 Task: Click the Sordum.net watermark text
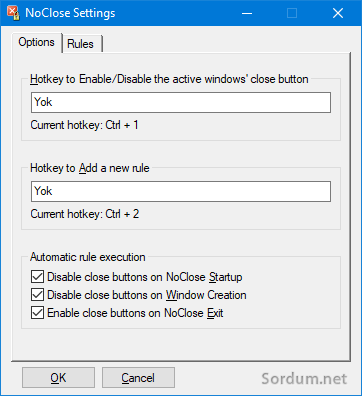[304, 378]
